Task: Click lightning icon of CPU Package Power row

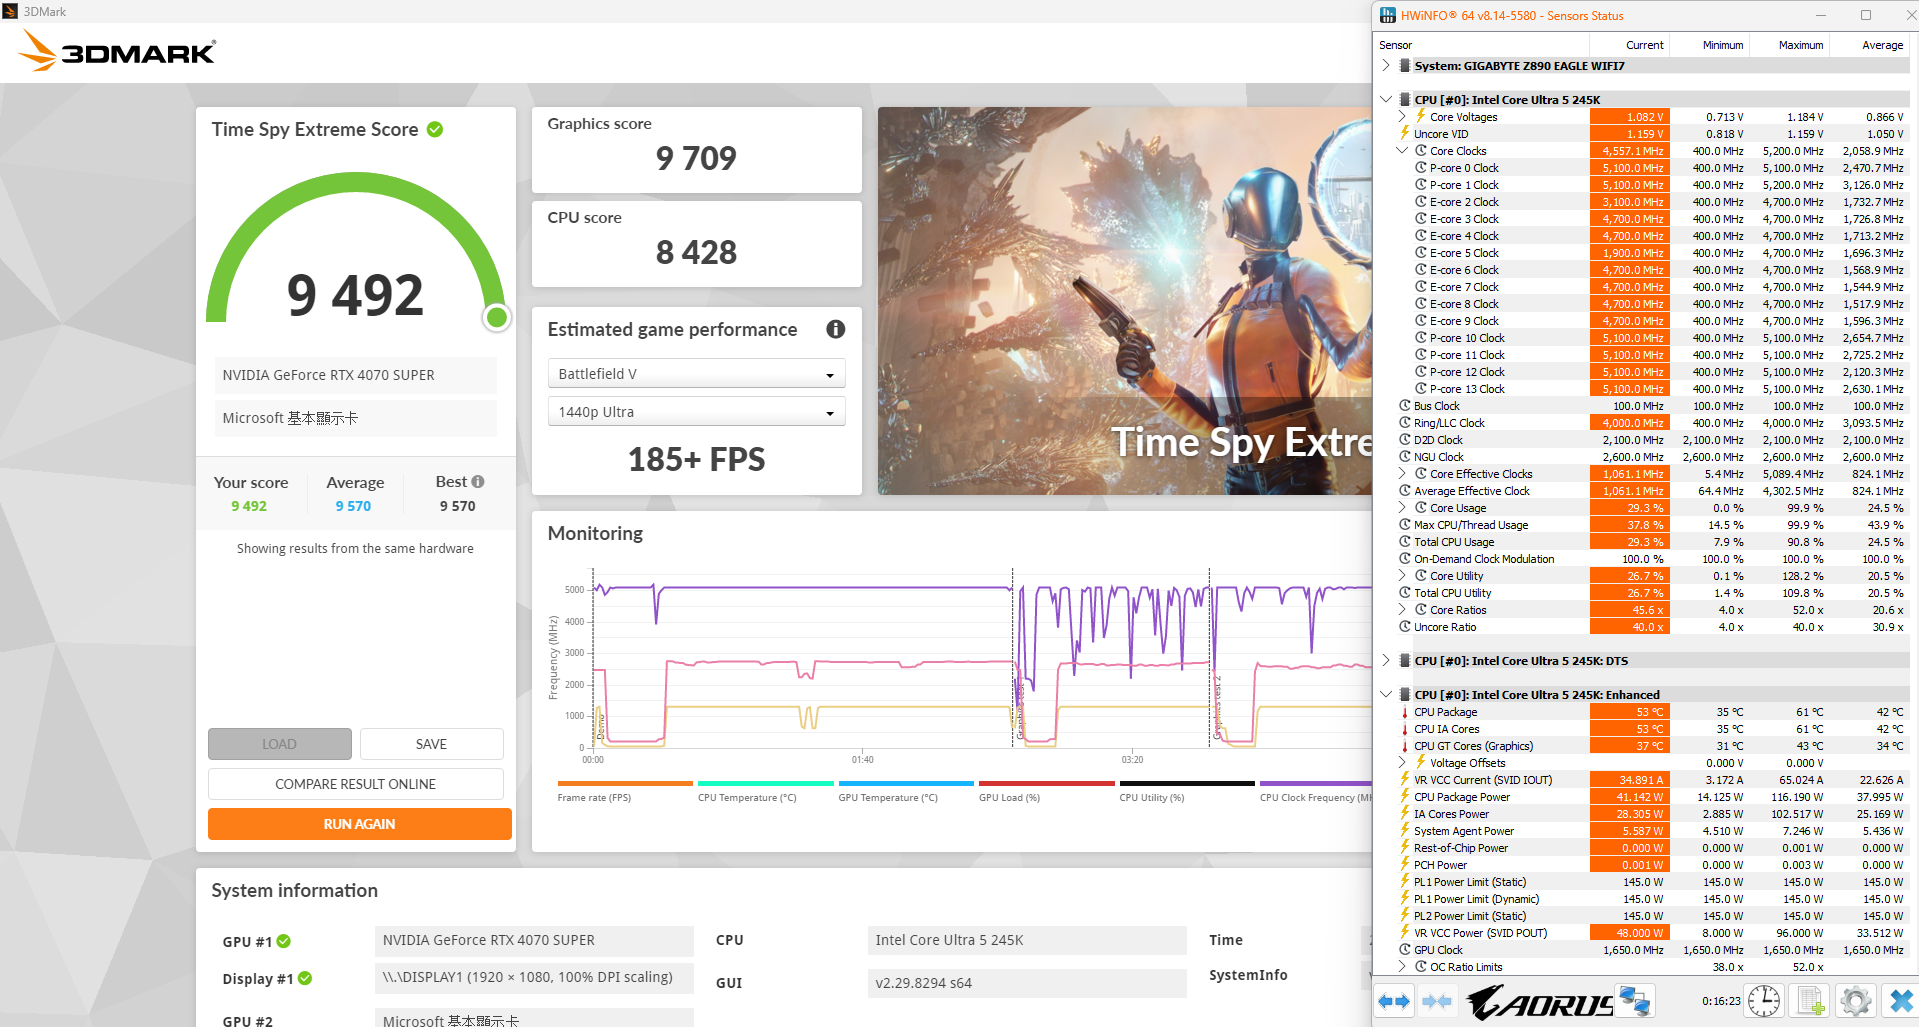Action: (x=1405, y=797)
